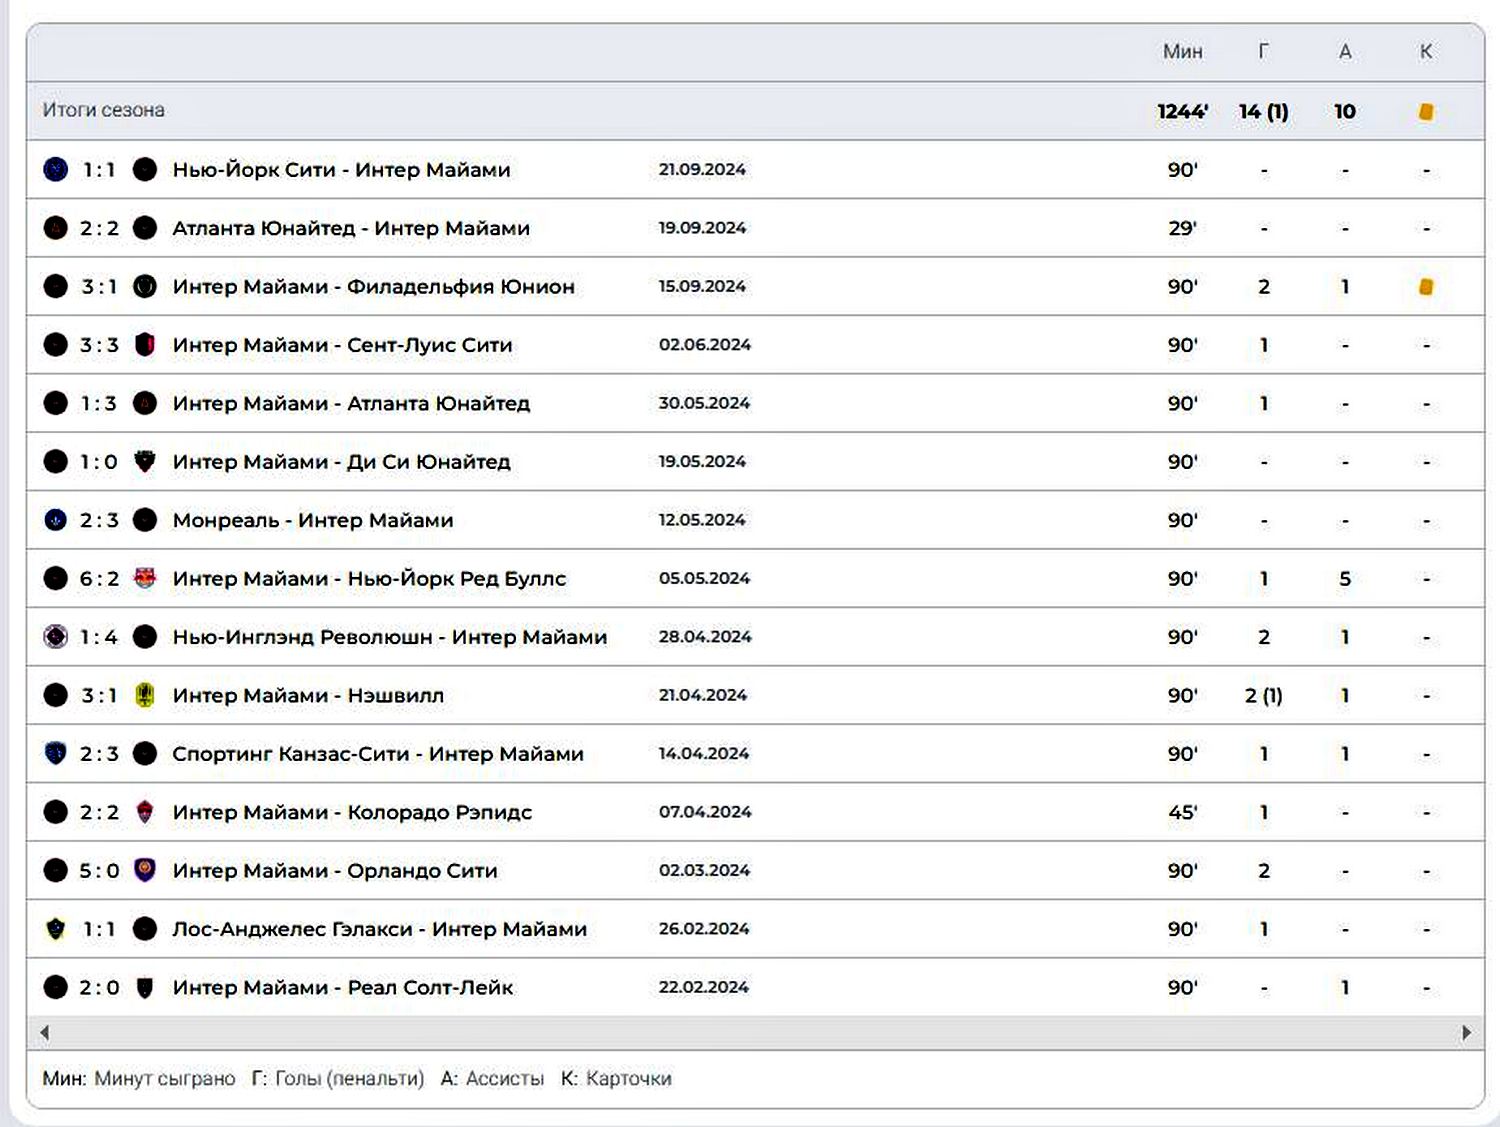Click Inter Miami logo in New York City row

pos(145,169)
